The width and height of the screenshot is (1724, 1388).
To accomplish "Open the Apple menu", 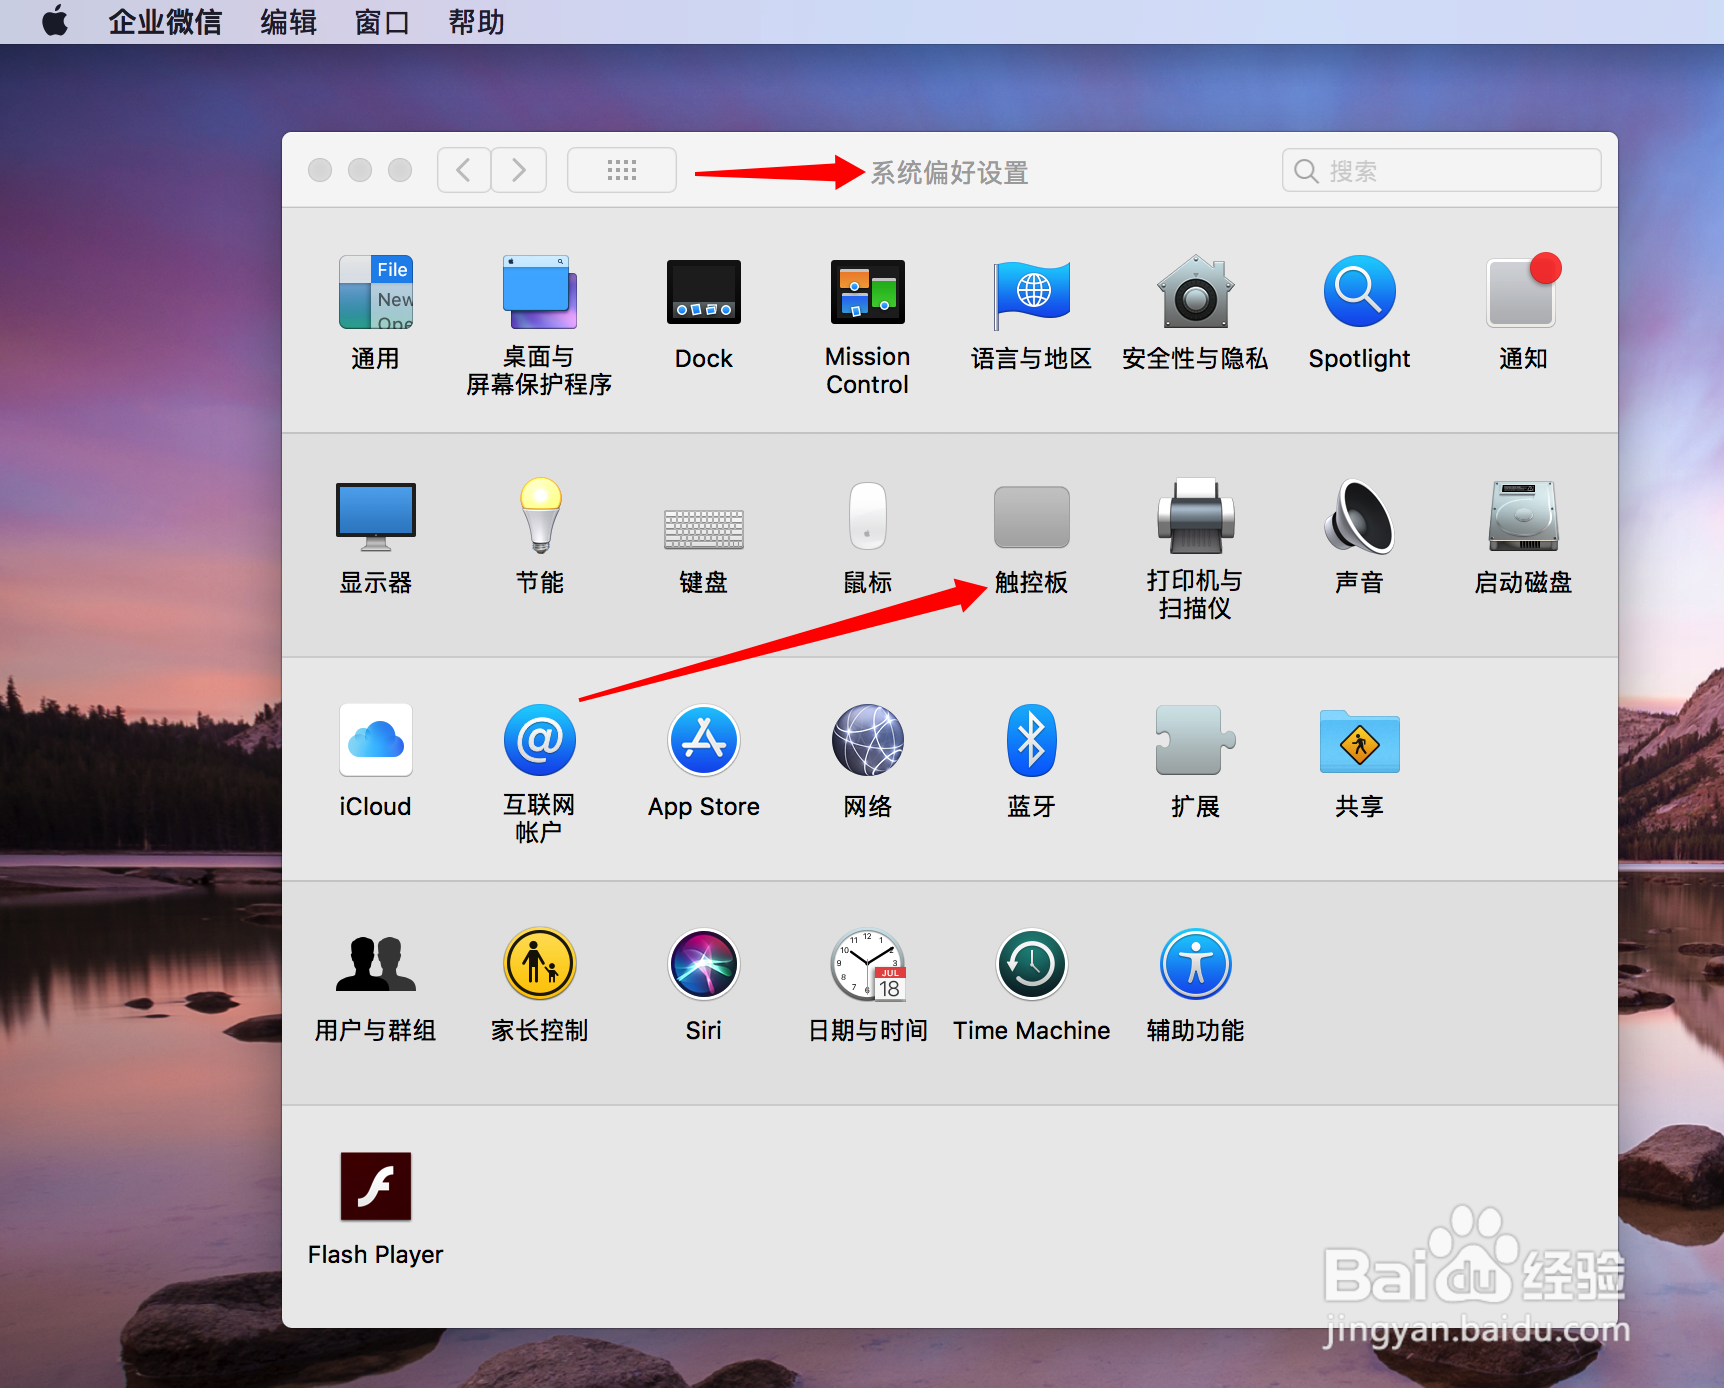I will pyautogui.click(x=55, y=21).
